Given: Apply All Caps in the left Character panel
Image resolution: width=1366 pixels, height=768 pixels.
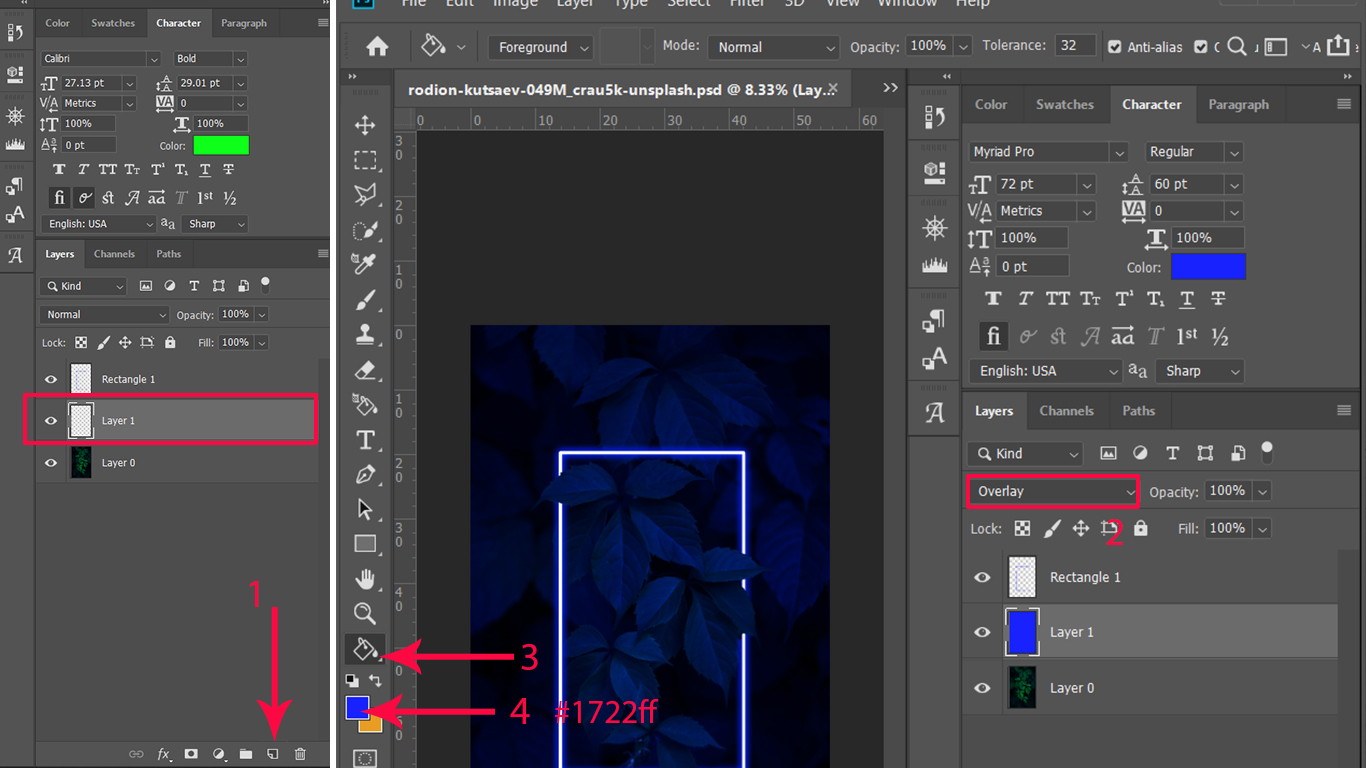Looking at the screenshot, I should [x=108, y=169].
